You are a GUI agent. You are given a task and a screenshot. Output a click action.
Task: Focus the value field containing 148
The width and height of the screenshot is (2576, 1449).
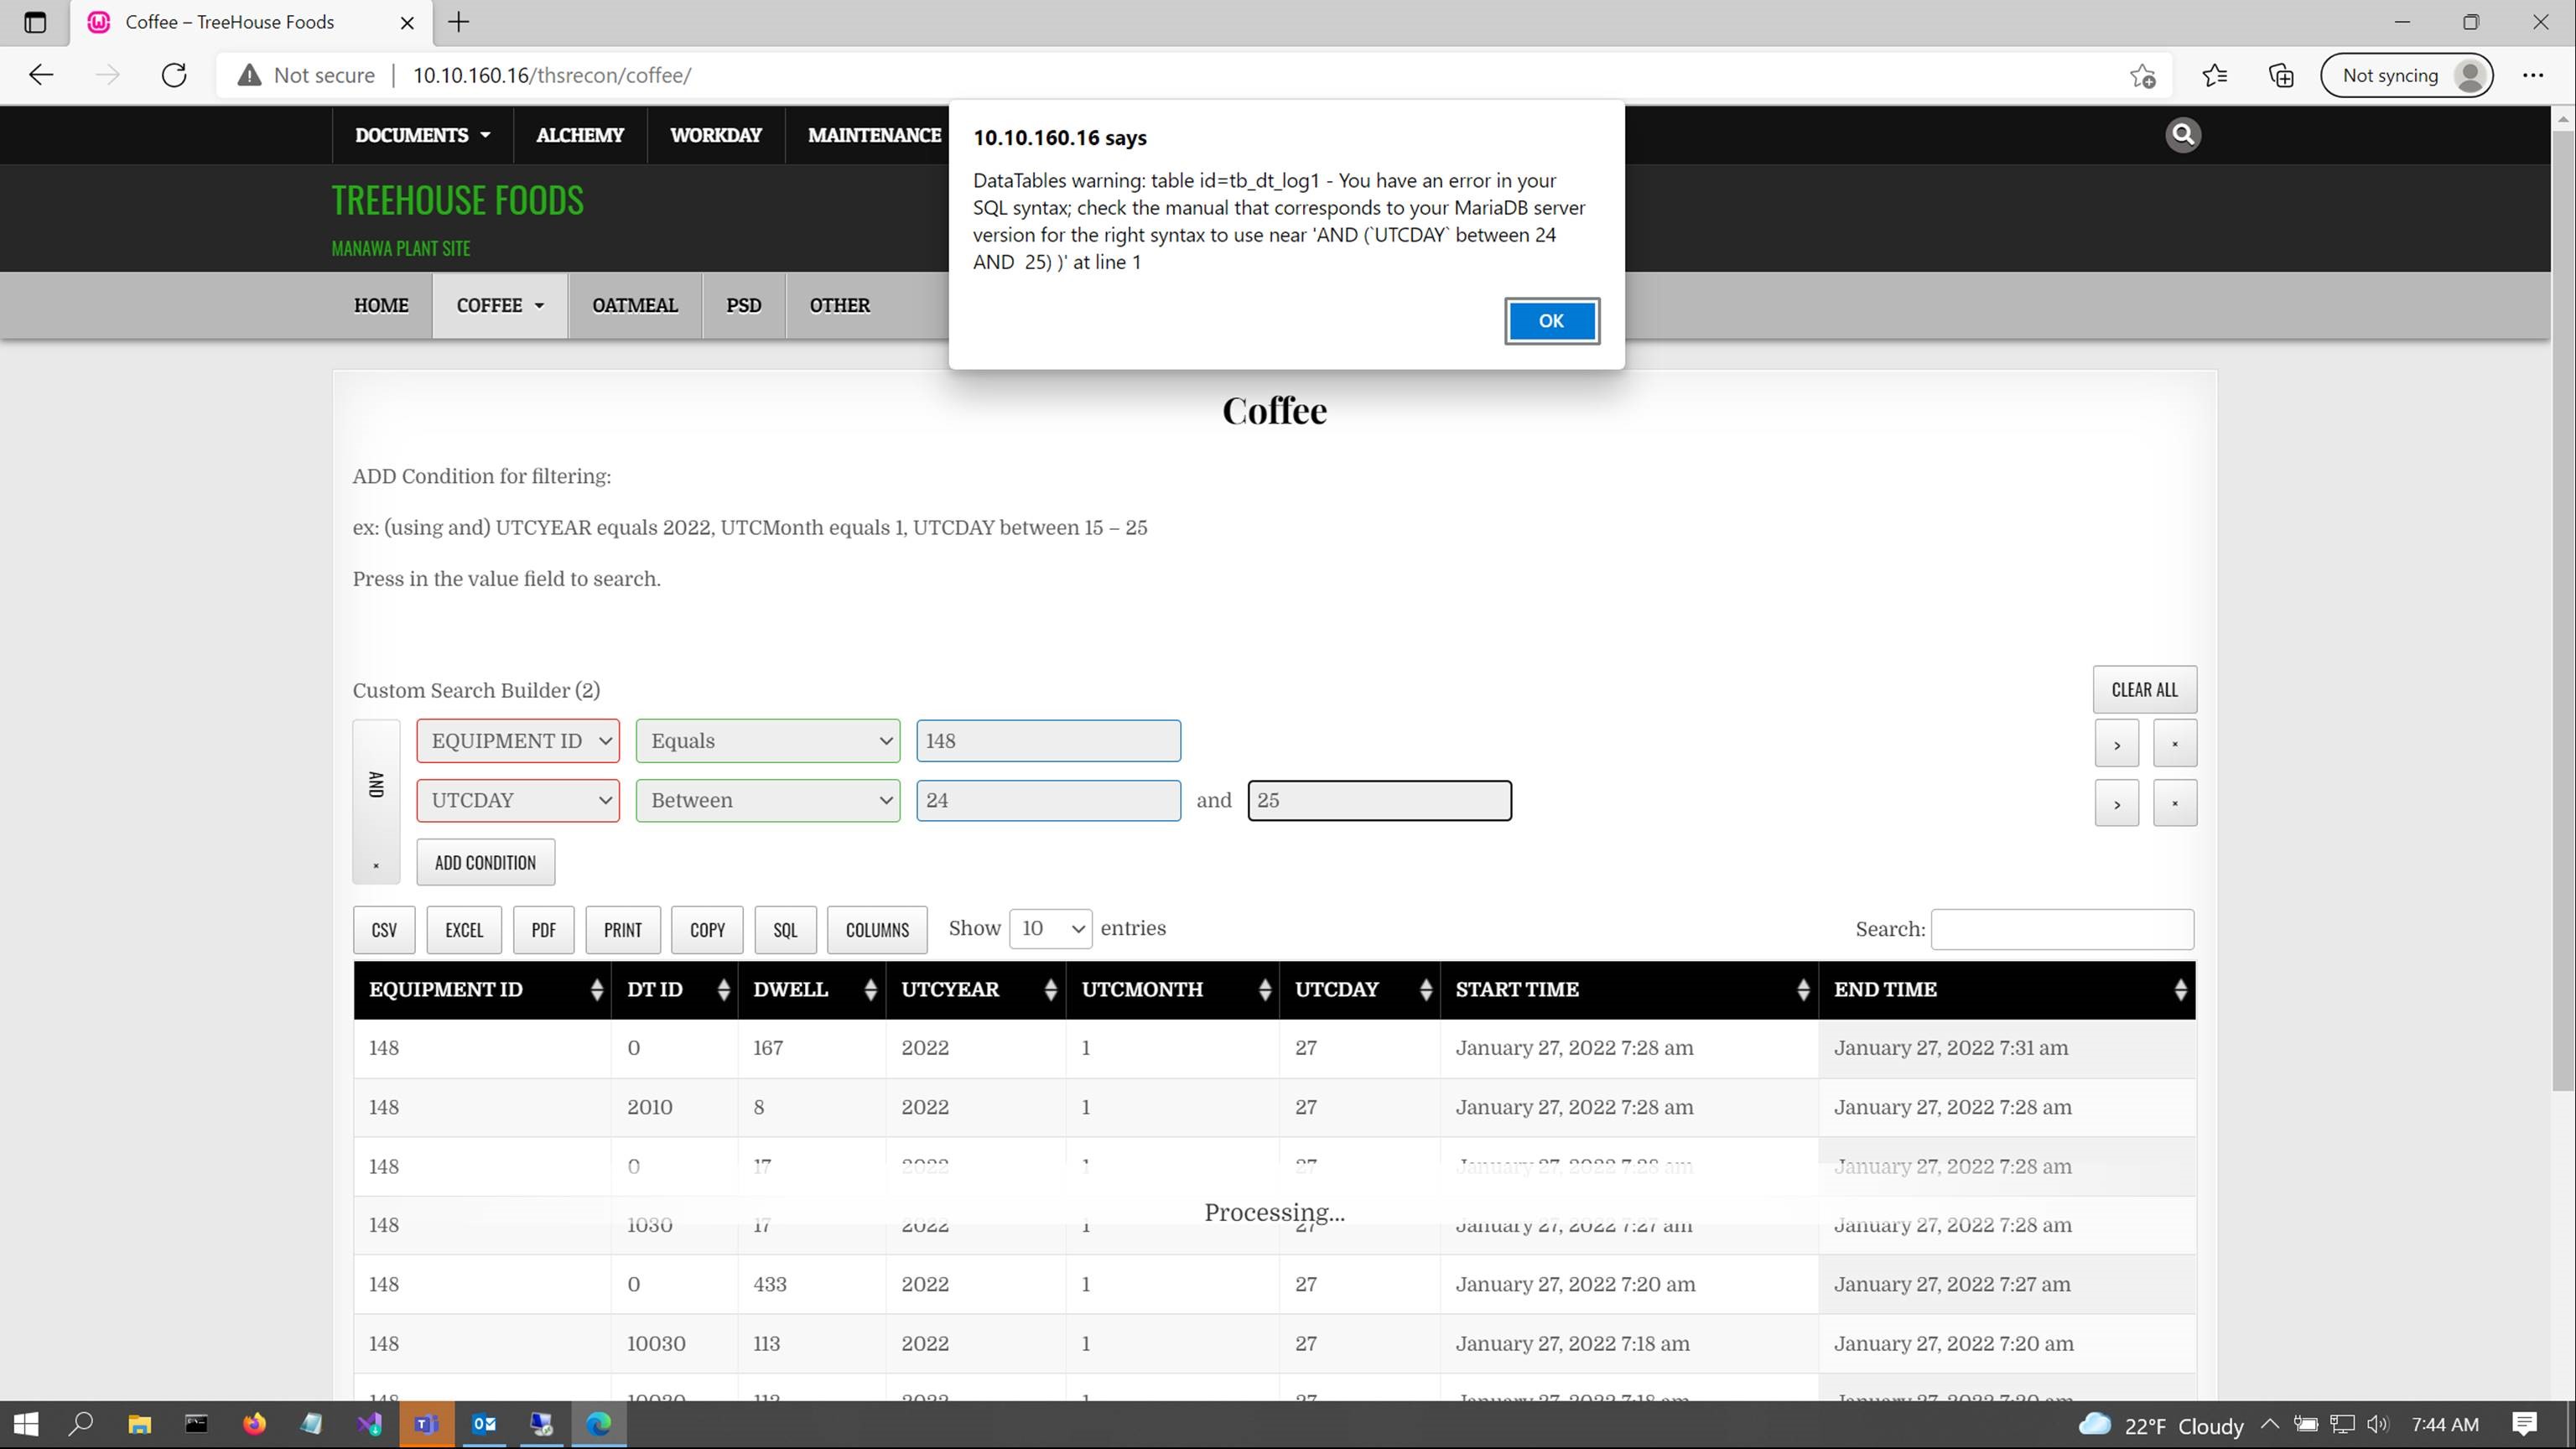click(x=1048, y=741)
